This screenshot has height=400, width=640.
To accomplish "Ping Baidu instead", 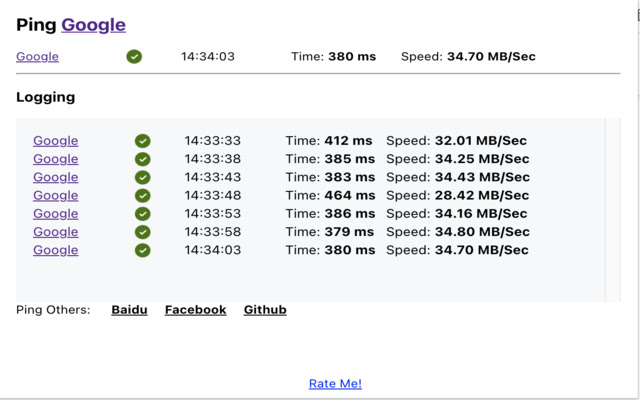I will click(129, 310).
